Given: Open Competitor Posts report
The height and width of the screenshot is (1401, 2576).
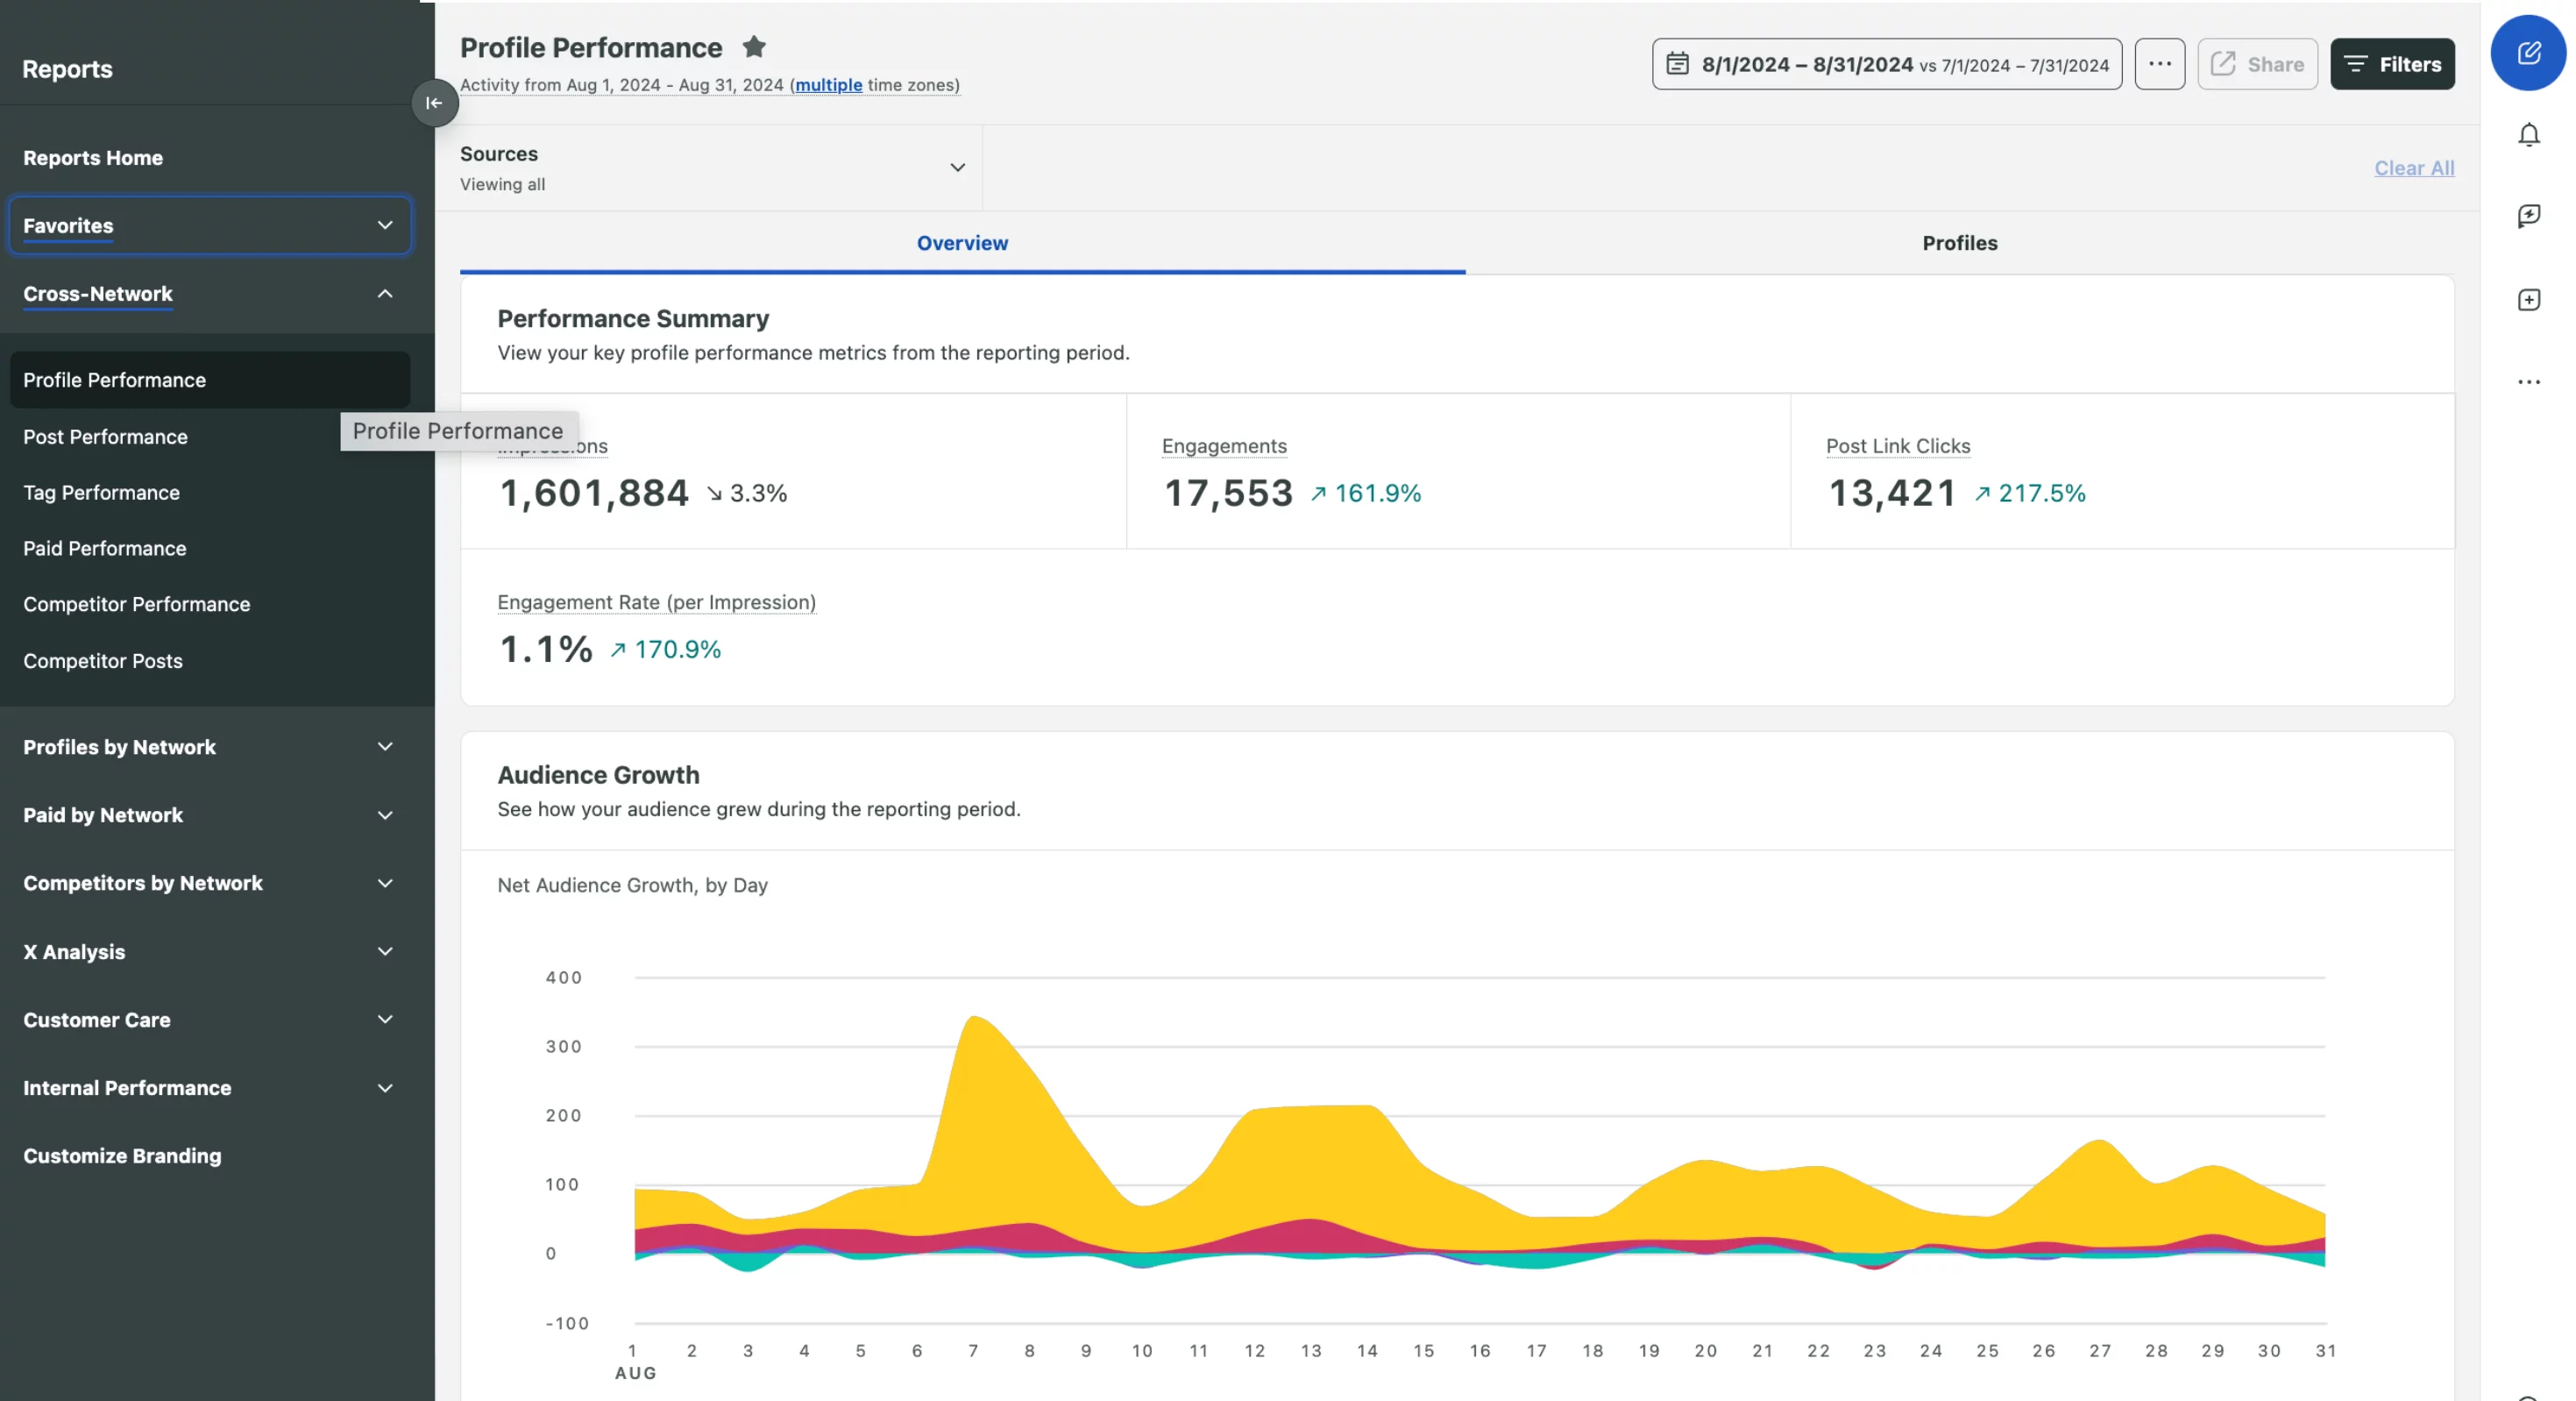Looking at the screenshot, I should click(x=102, y=661).
